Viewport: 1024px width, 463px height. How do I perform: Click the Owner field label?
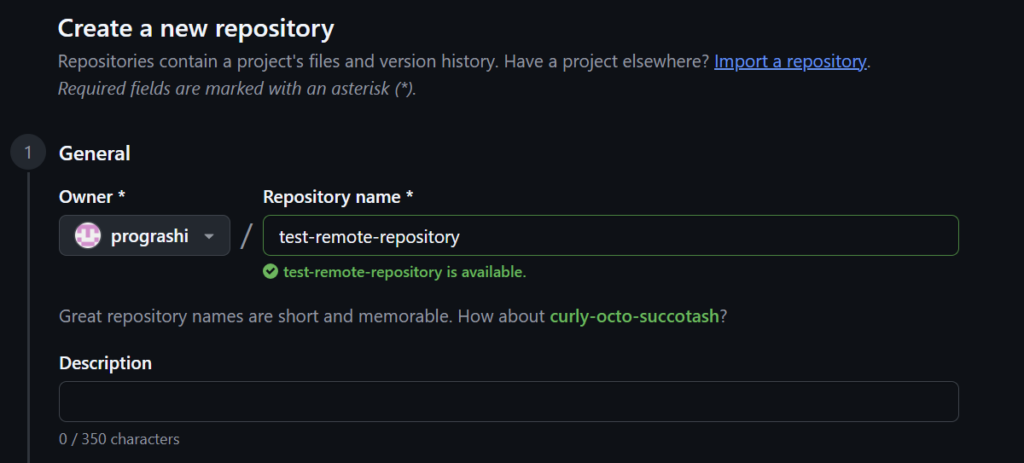92,197
